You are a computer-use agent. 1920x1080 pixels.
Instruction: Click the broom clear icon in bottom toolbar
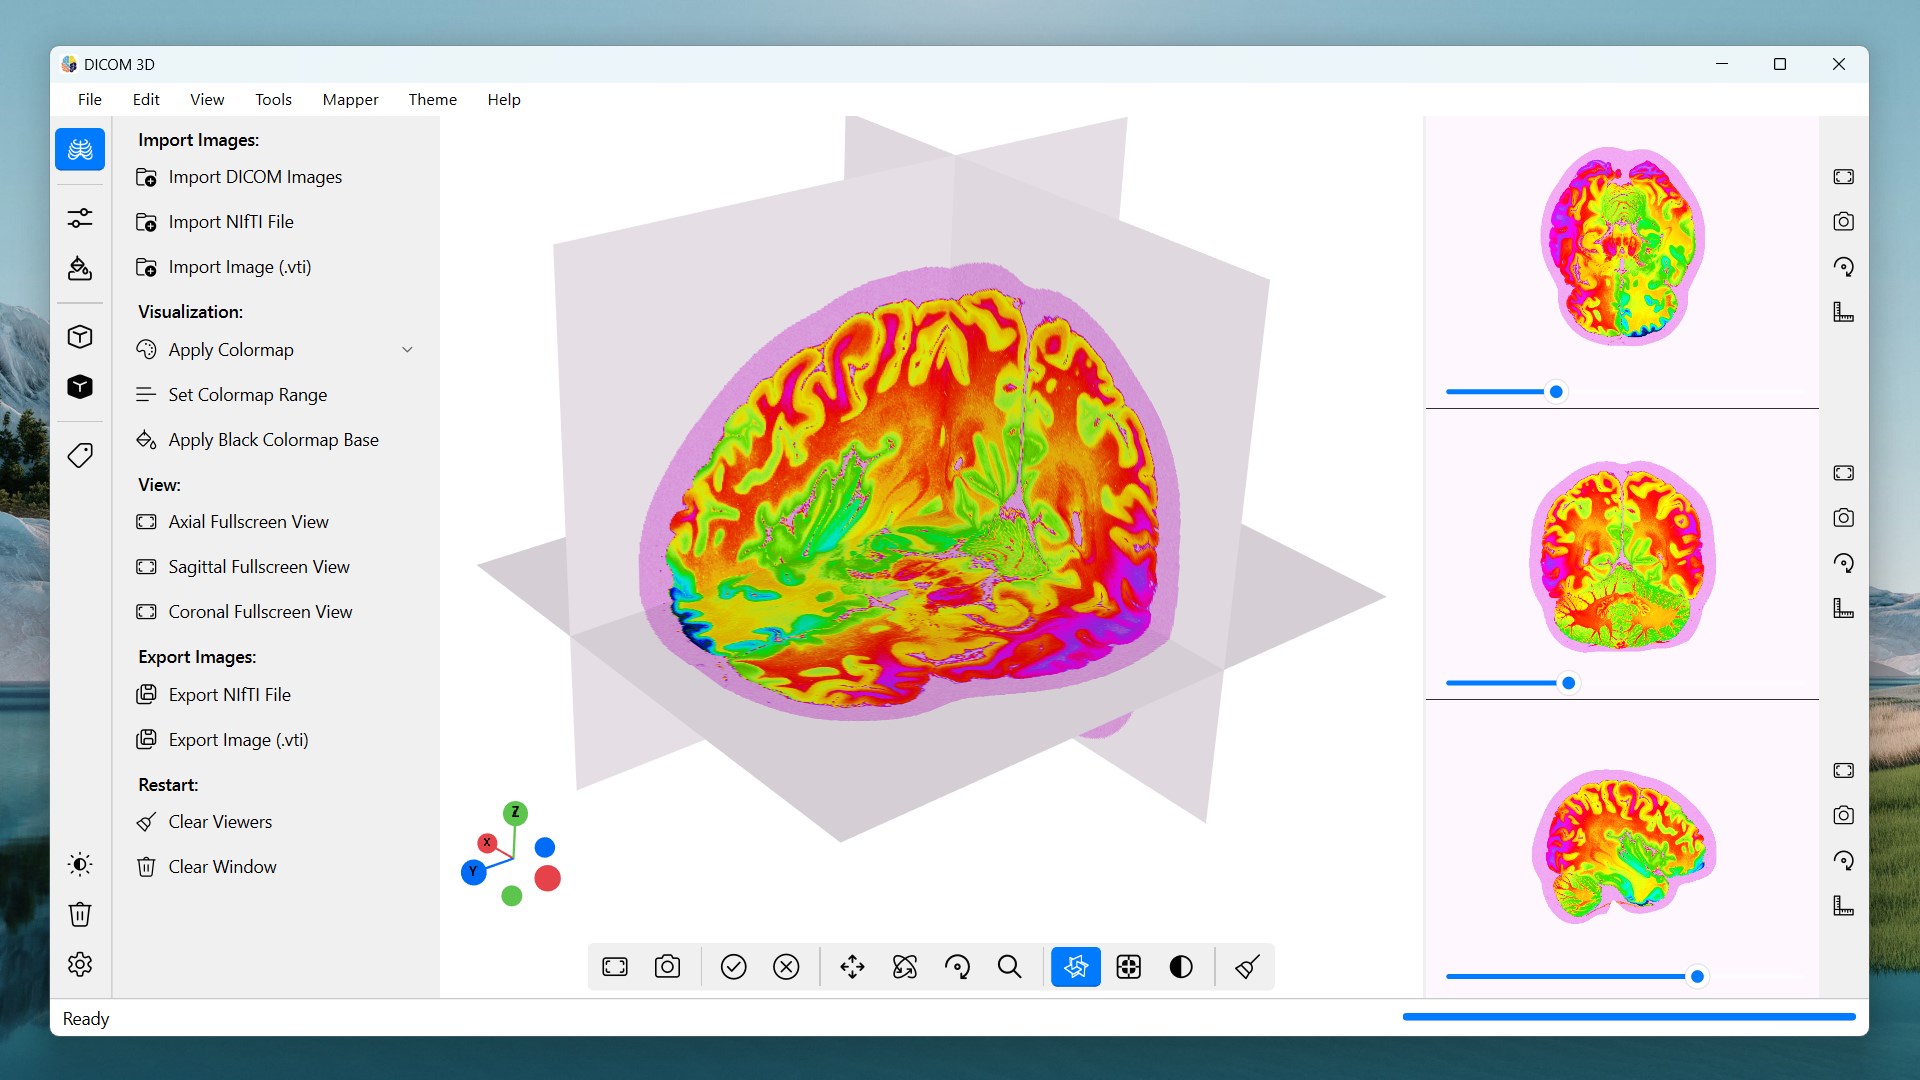pyautogui.click(x=1247, y=967)
